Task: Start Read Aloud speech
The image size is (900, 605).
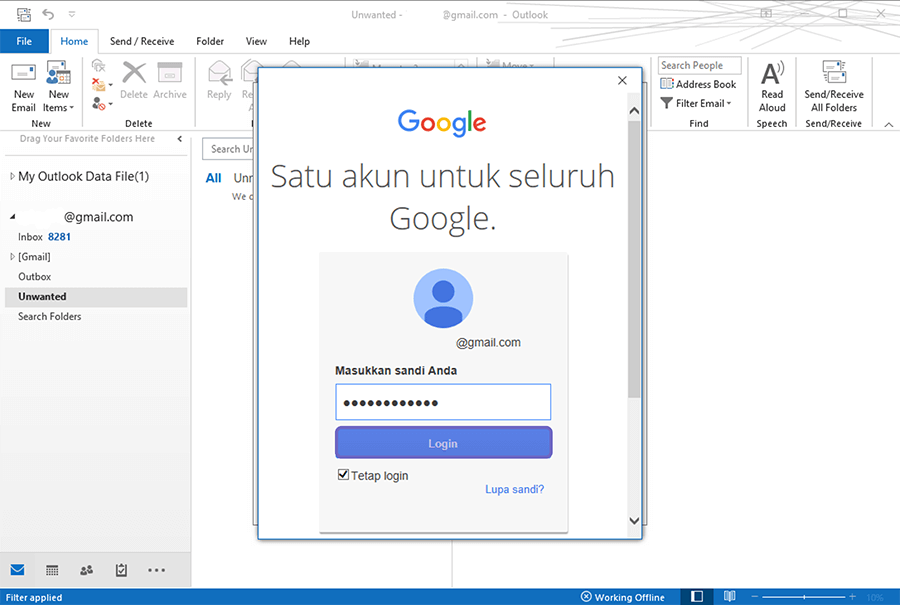Action: [x=772, y=87]
